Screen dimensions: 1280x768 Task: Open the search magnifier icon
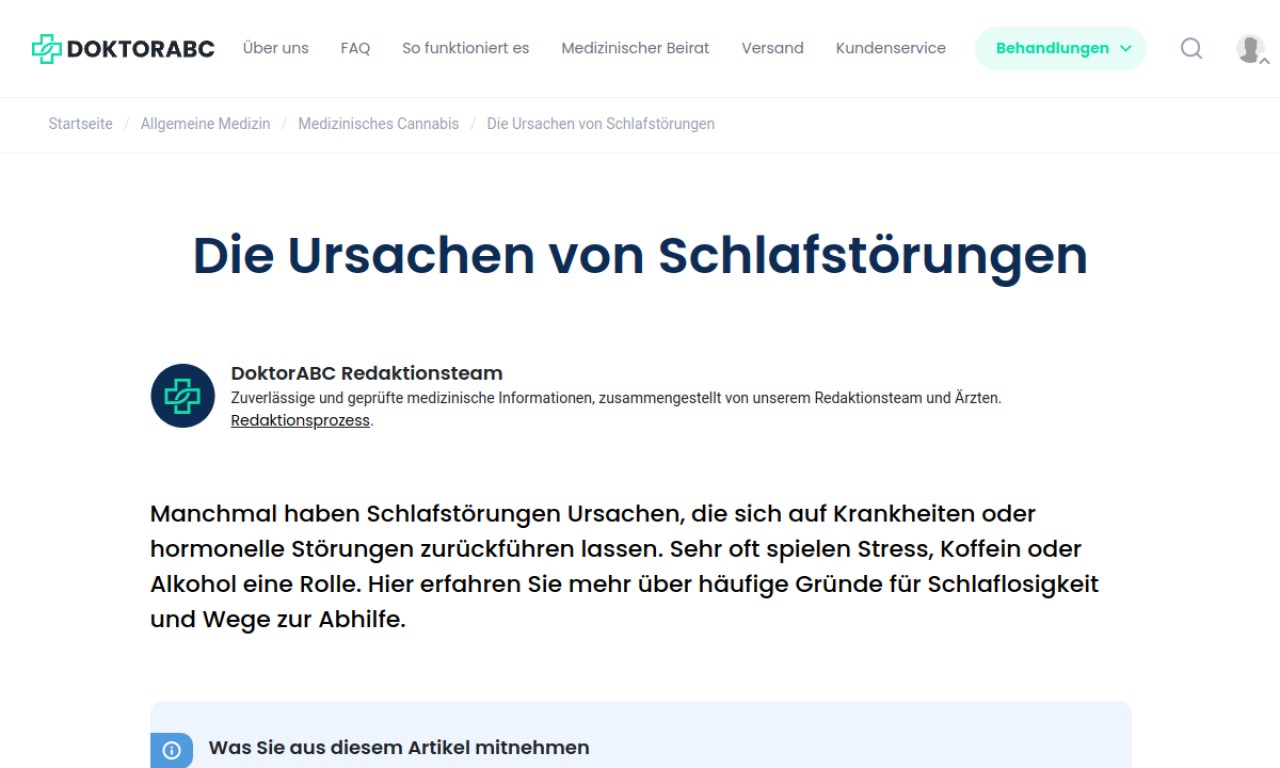click(1191, 48)
